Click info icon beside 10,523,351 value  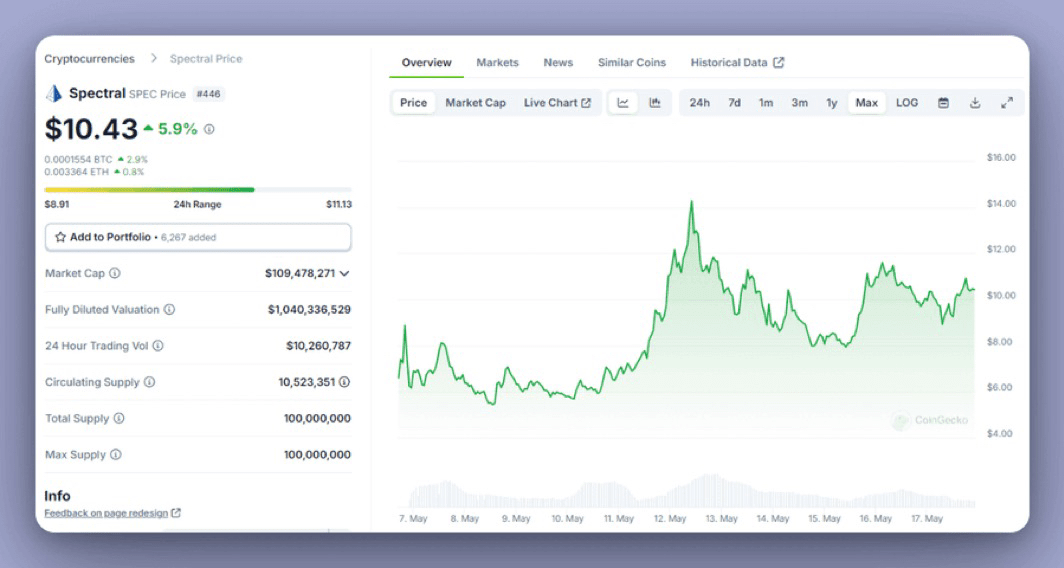pos(345,382)
